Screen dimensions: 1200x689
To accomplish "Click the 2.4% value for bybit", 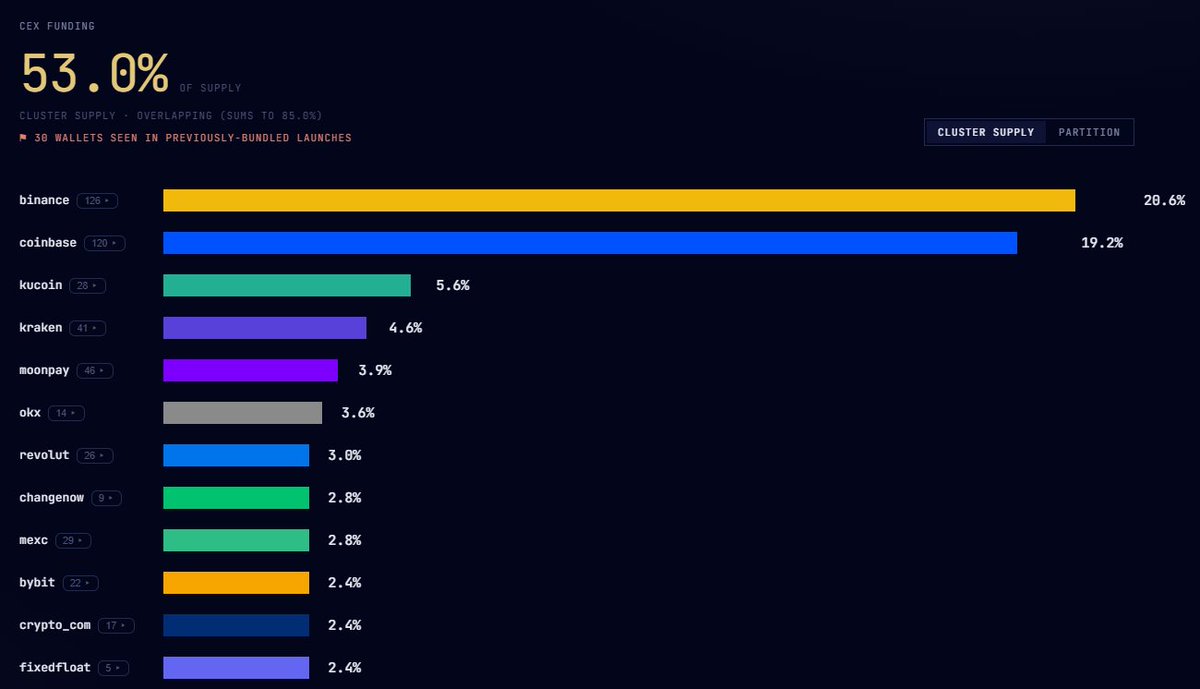I will [x=345, y=583].
